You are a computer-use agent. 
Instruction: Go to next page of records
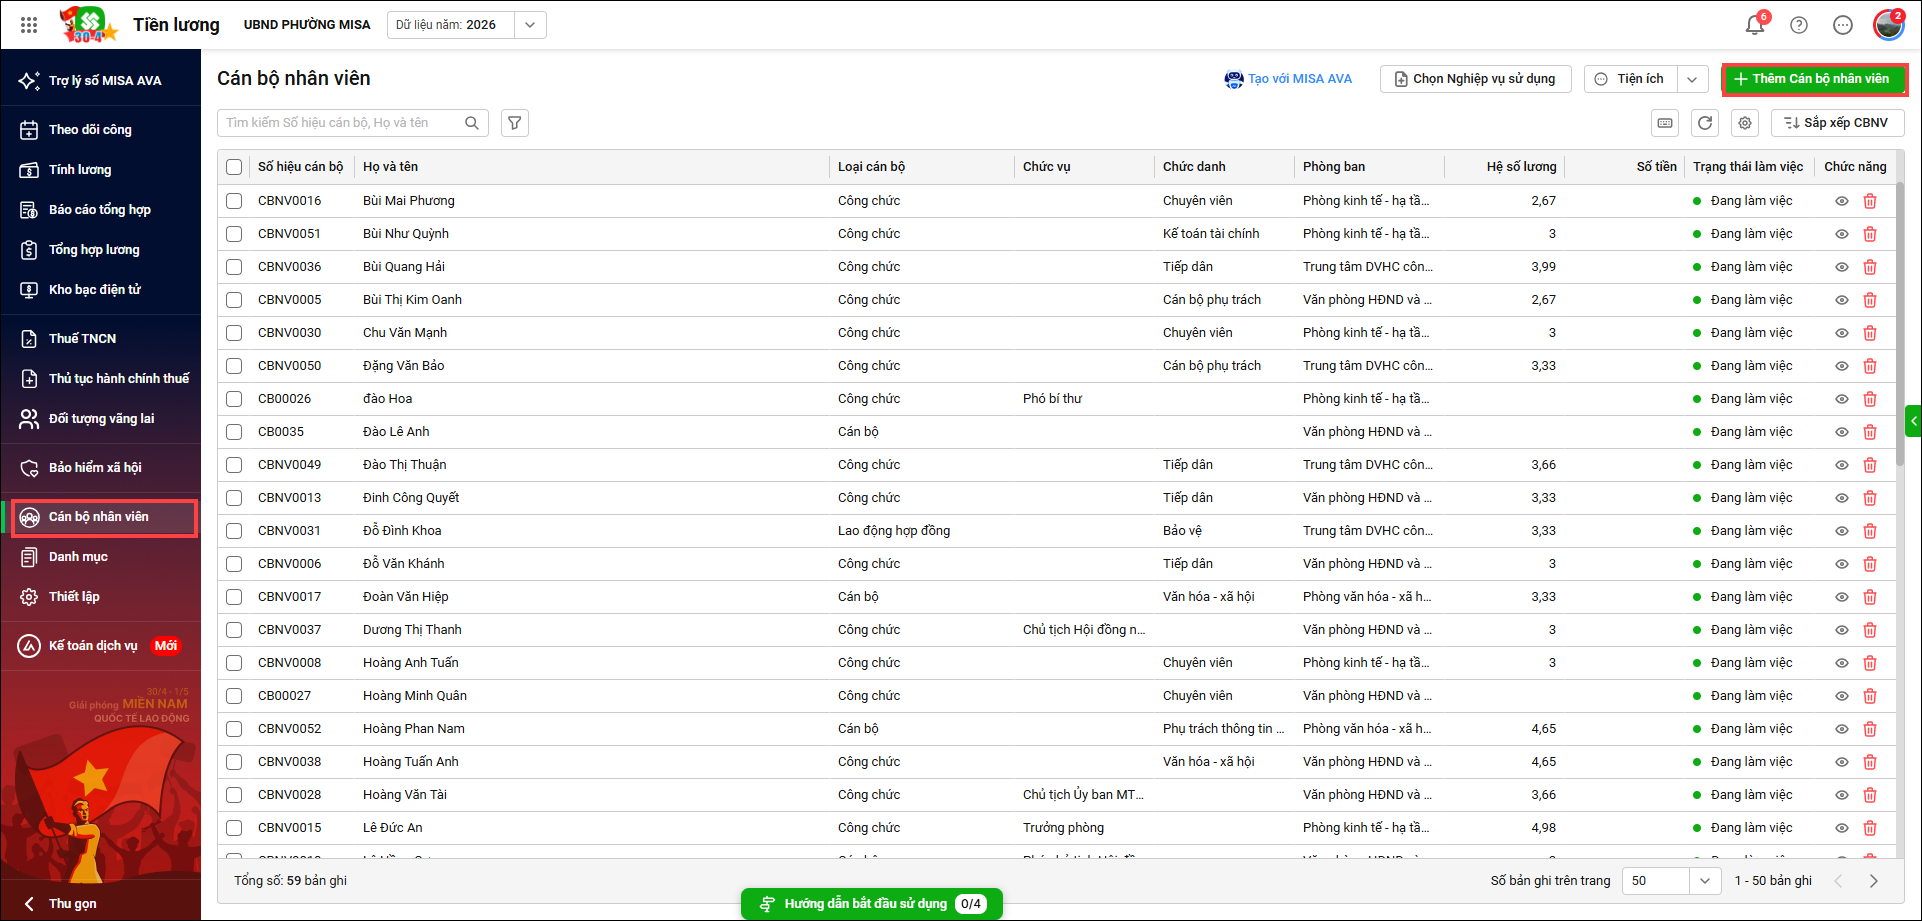[x=1874, y=881]
